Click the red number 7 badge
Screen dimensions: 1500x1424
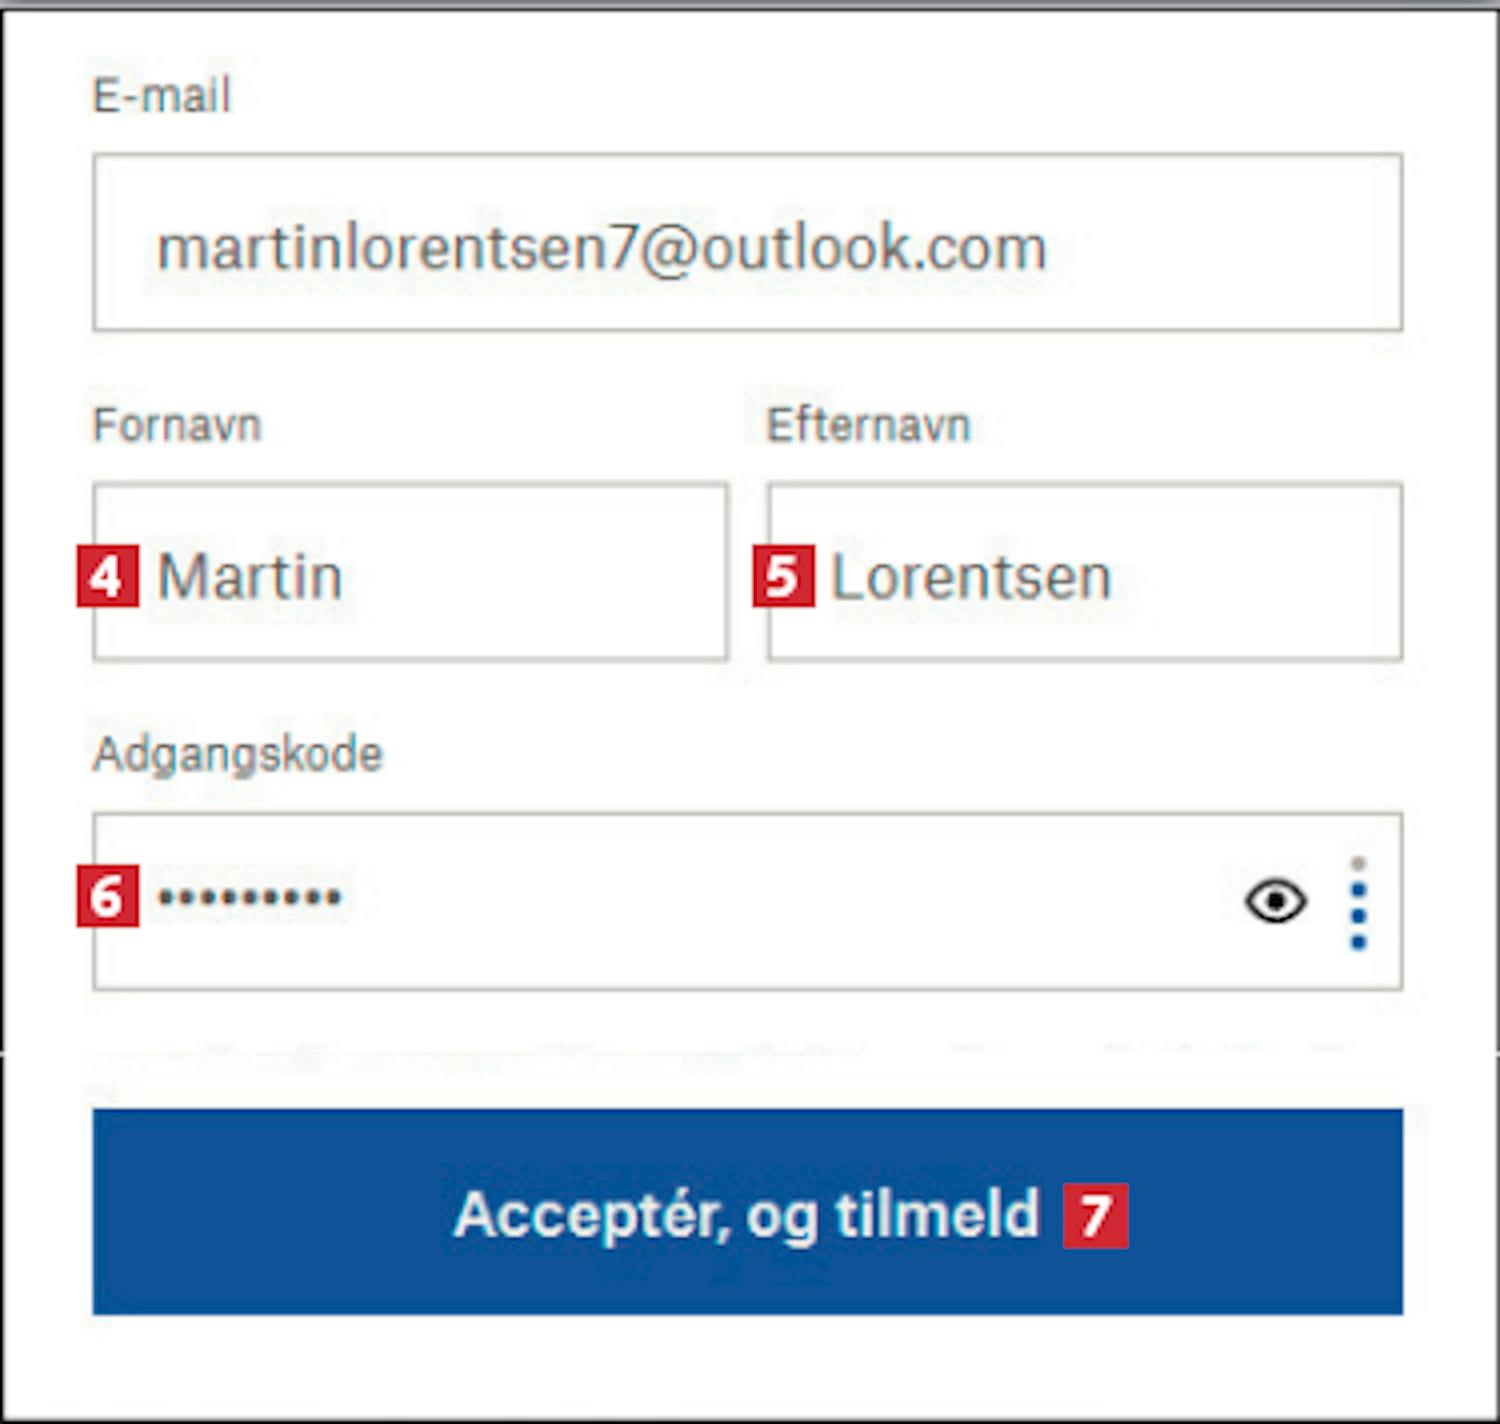click(1095, 1216)
